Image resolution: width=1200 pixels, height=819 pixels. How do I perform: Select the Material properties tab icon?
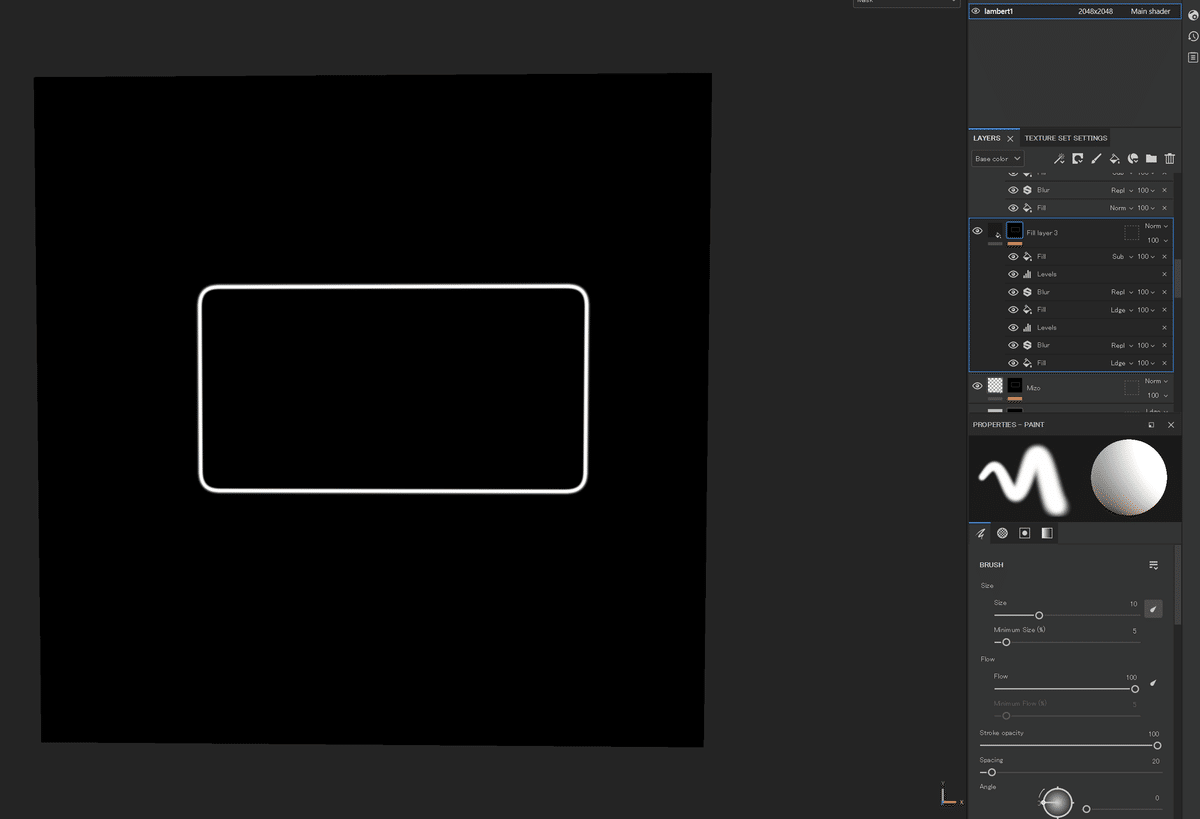pos(1046,533)
